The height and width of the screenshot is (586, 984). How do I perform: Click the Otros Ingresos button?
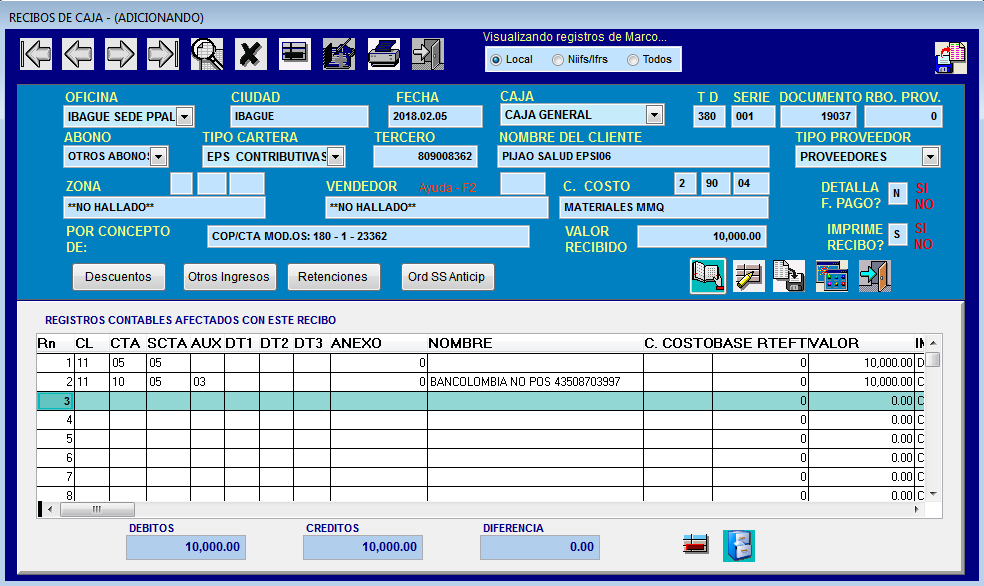[229, 277]
